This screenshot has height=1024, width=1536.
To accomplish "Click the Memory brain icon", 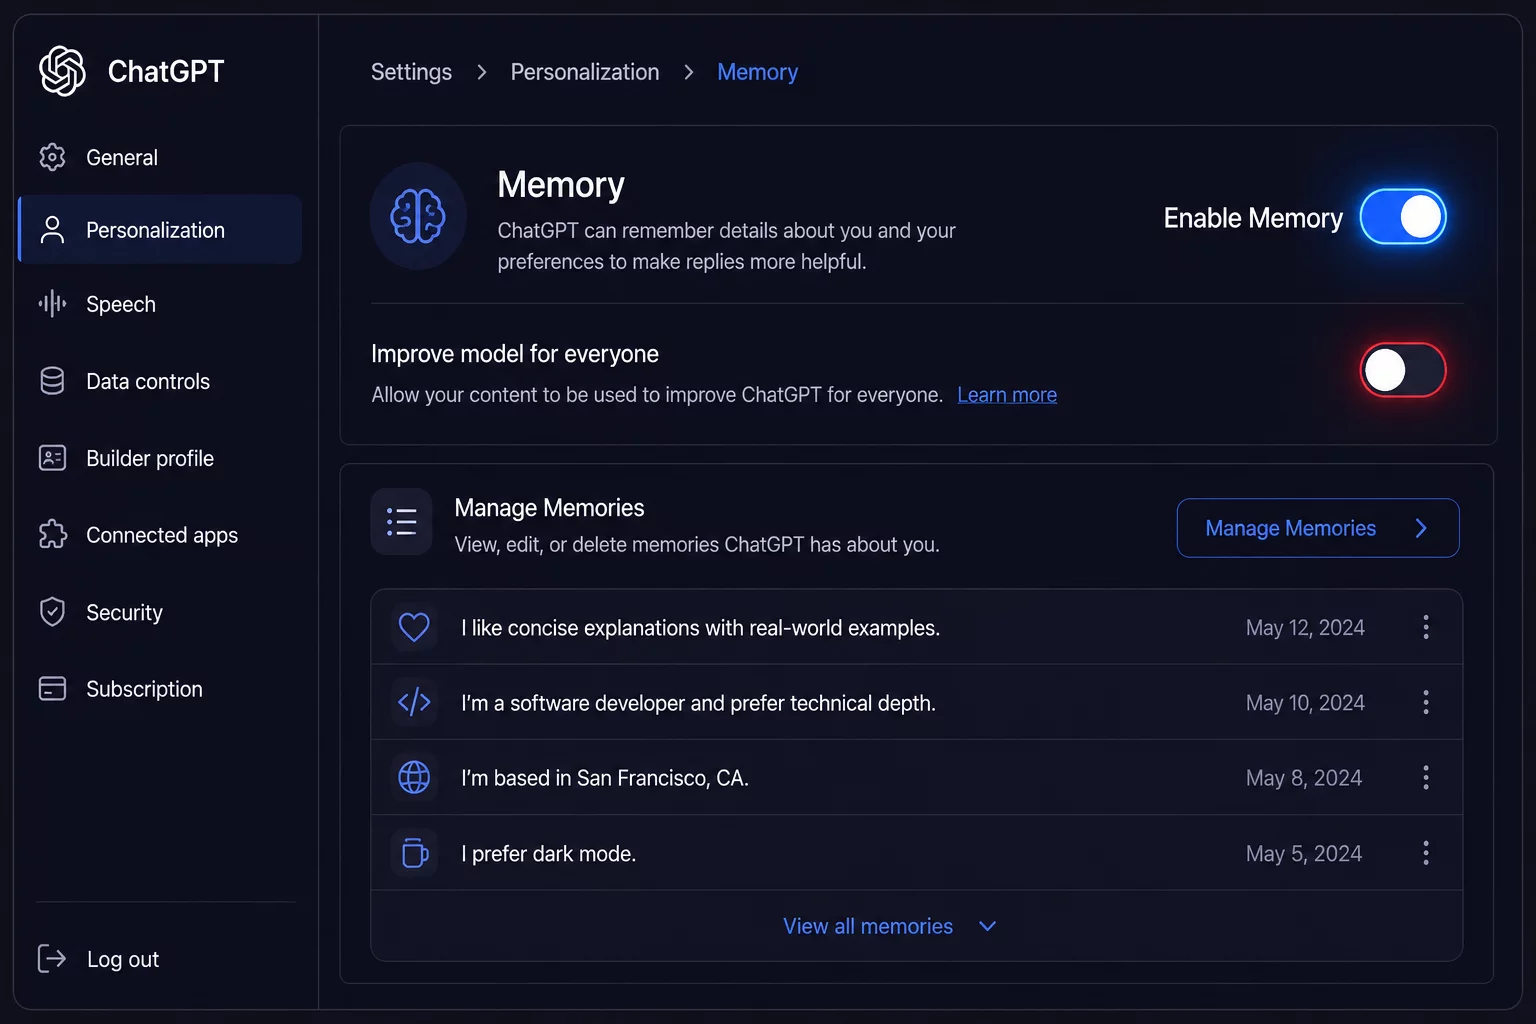I will (x=418, y=216).
